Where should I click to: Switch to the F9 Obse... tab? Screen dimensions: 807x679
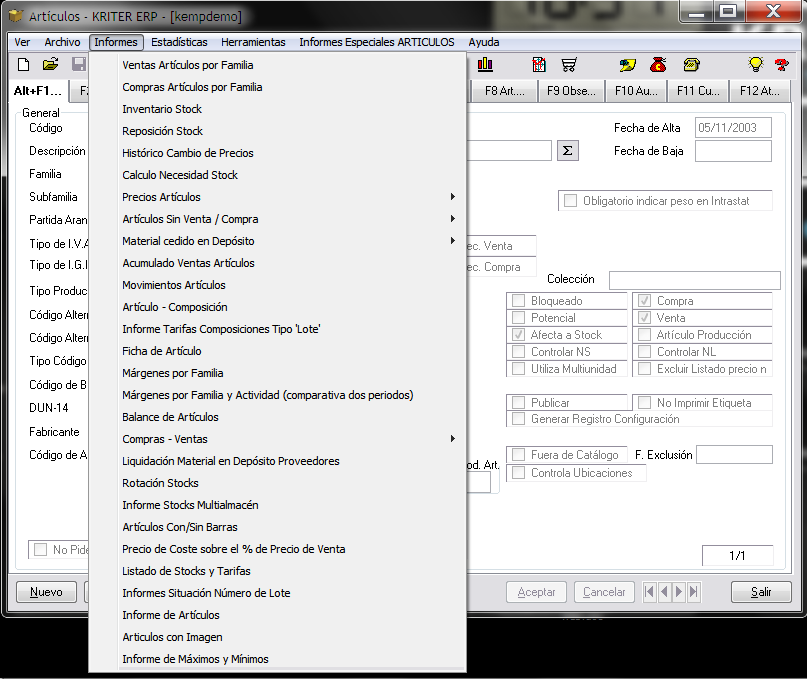tap(571, 91)
